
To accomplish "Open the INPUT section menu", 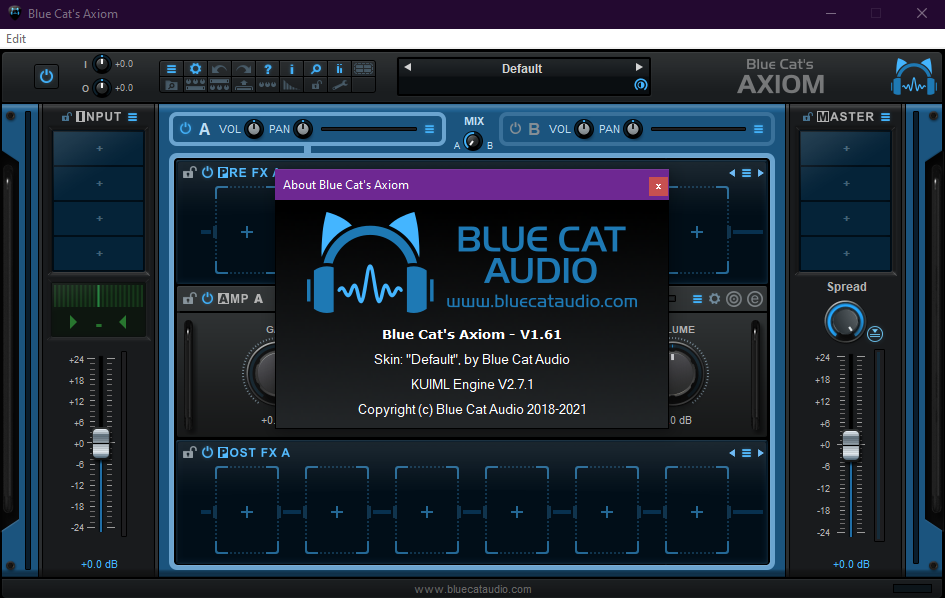I will click(133, 117).
